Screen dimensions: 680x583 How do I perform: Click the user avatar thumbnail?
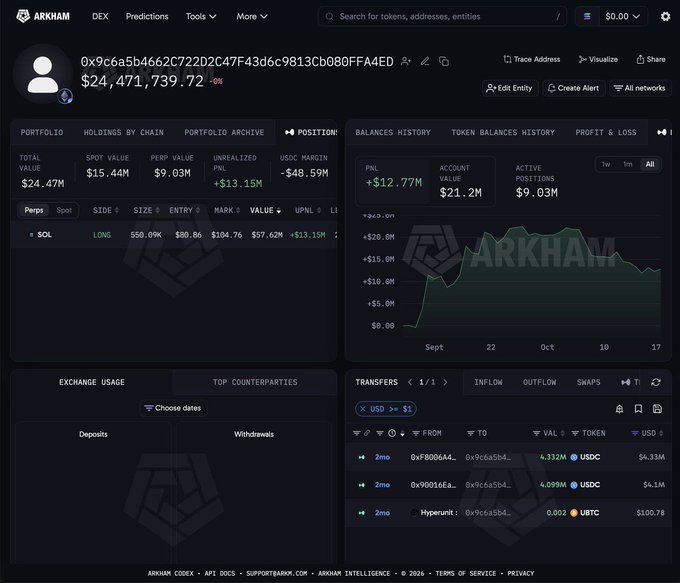42,74
